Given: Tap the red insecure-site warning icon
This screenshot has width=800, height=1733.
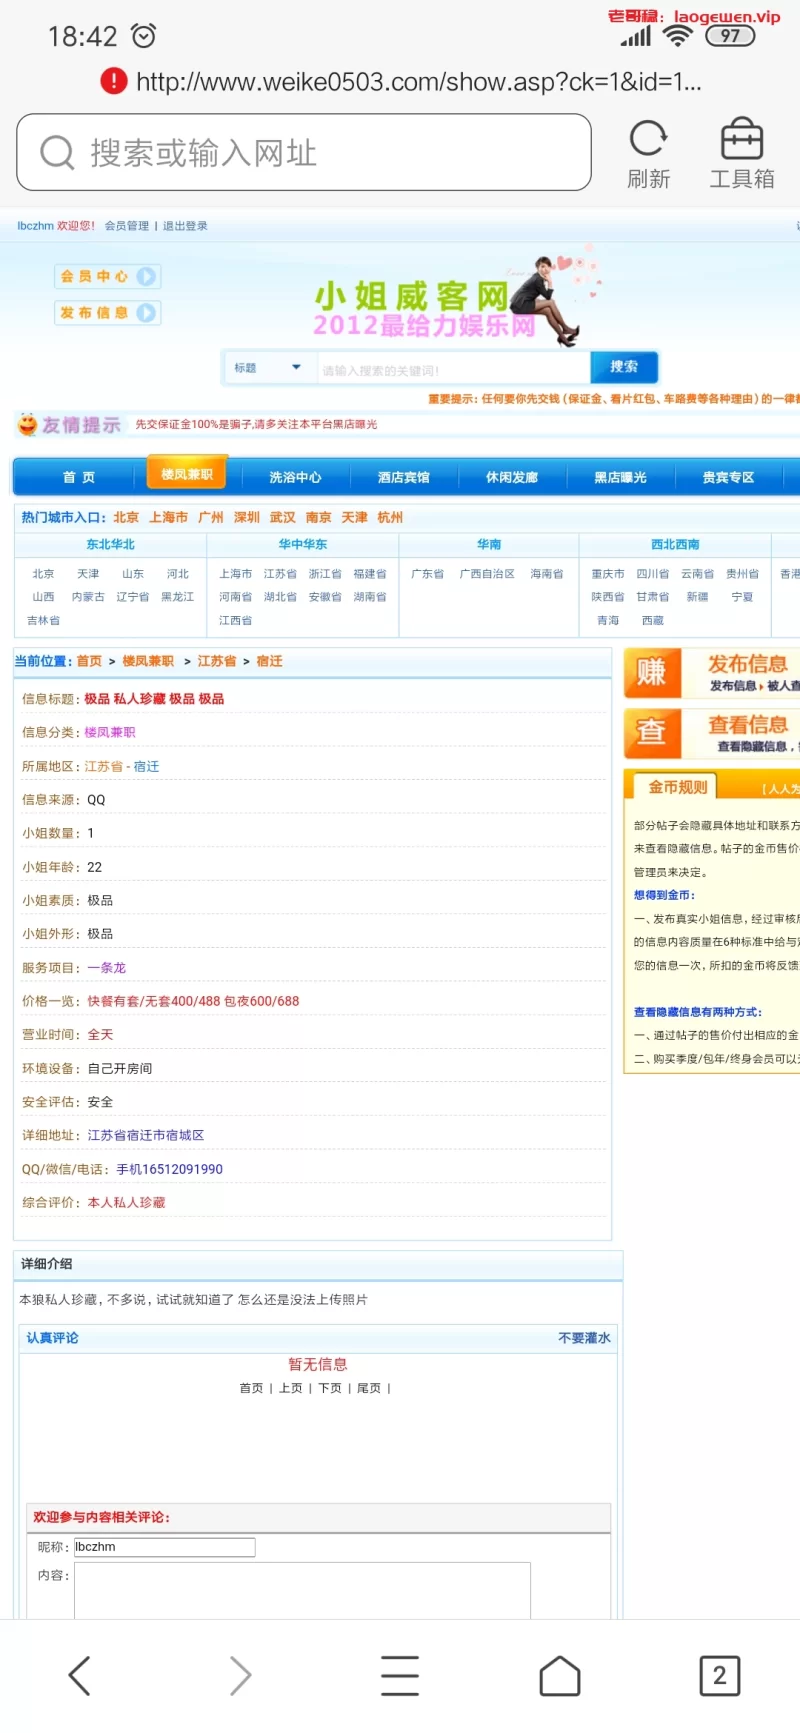Looking at the screenshot, I should coord(114,81).
